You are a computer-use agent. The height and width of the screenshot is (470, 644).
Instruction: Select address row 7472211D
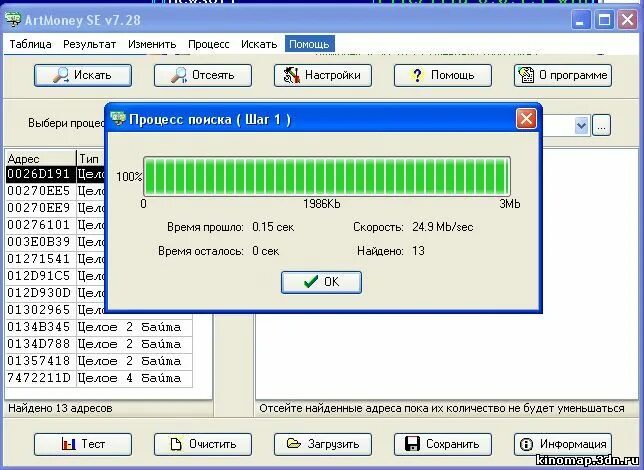tap(99, 378)
